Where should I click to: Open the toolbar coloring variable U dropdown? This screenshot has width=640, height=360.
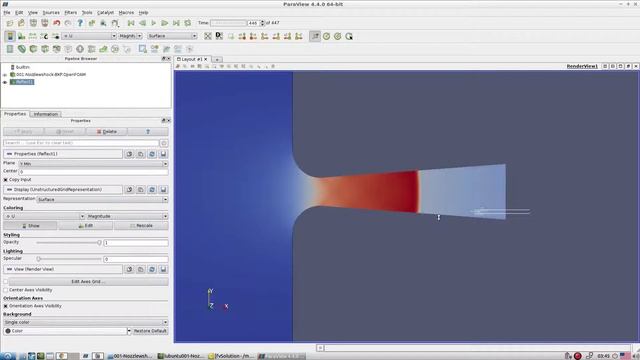point(89,36)
